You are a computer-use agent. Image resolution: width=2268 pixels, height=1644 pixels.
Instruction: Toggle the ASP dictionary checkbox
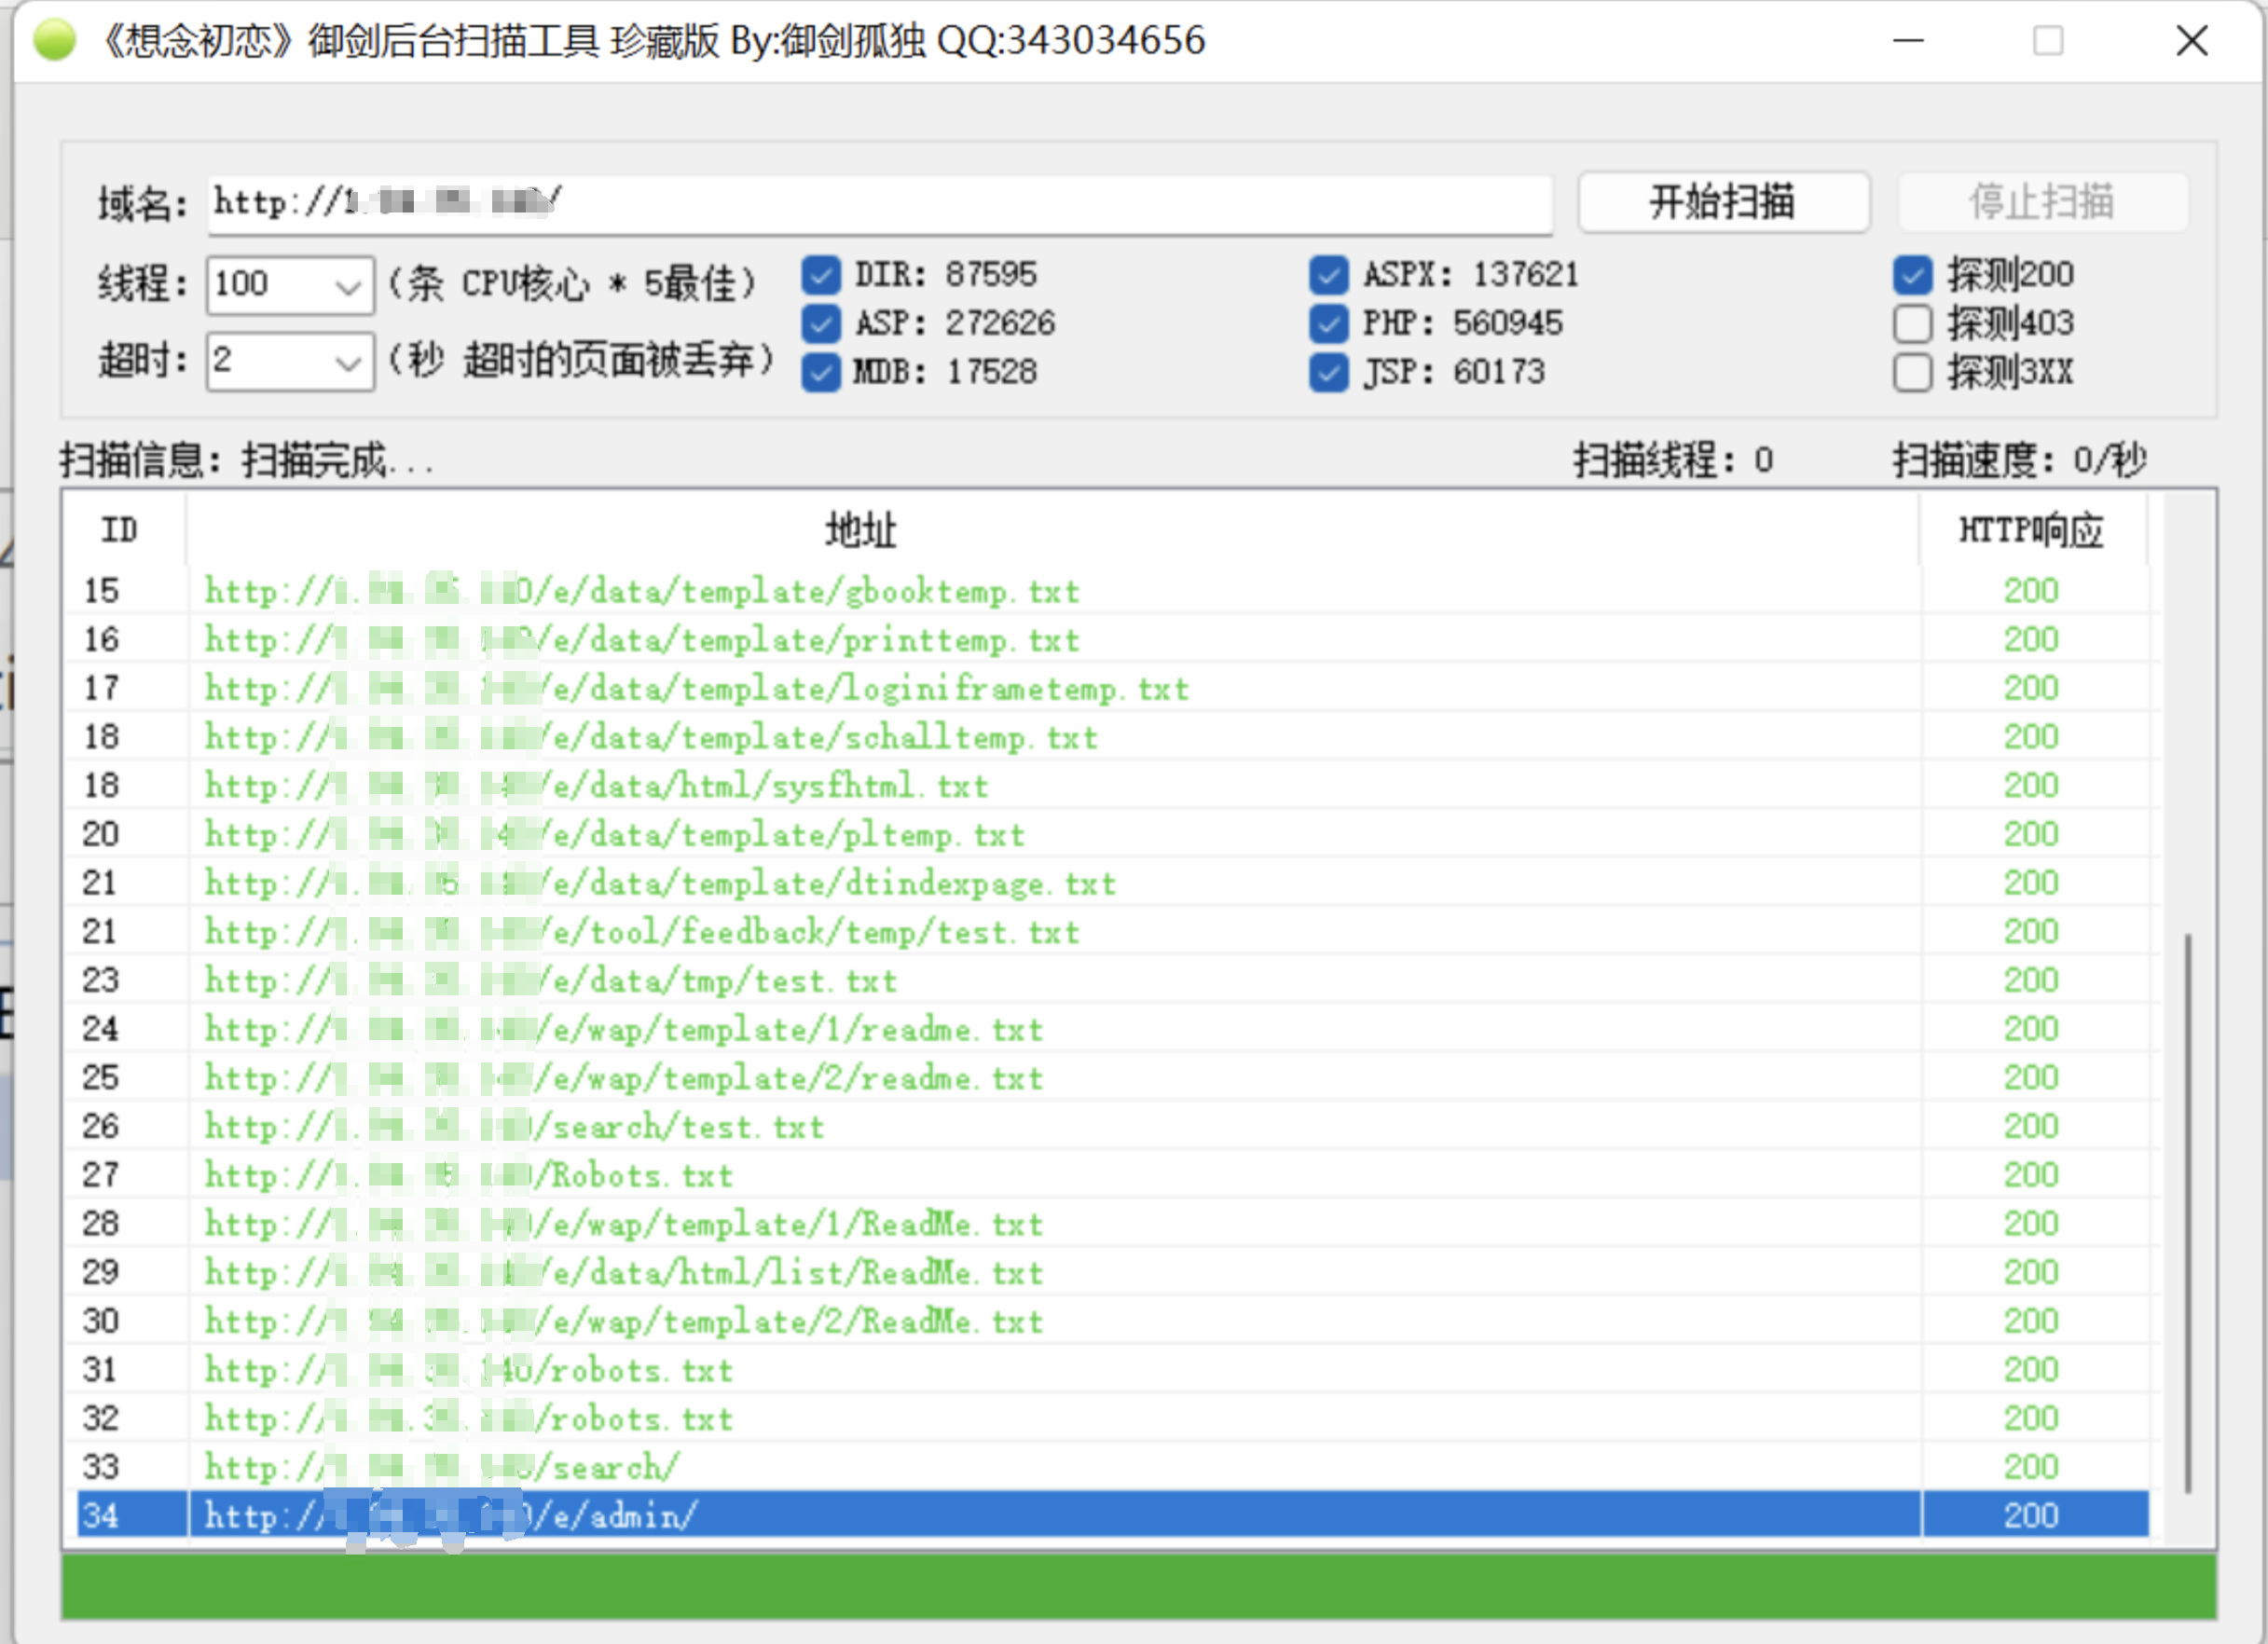(x=821, y=323)
